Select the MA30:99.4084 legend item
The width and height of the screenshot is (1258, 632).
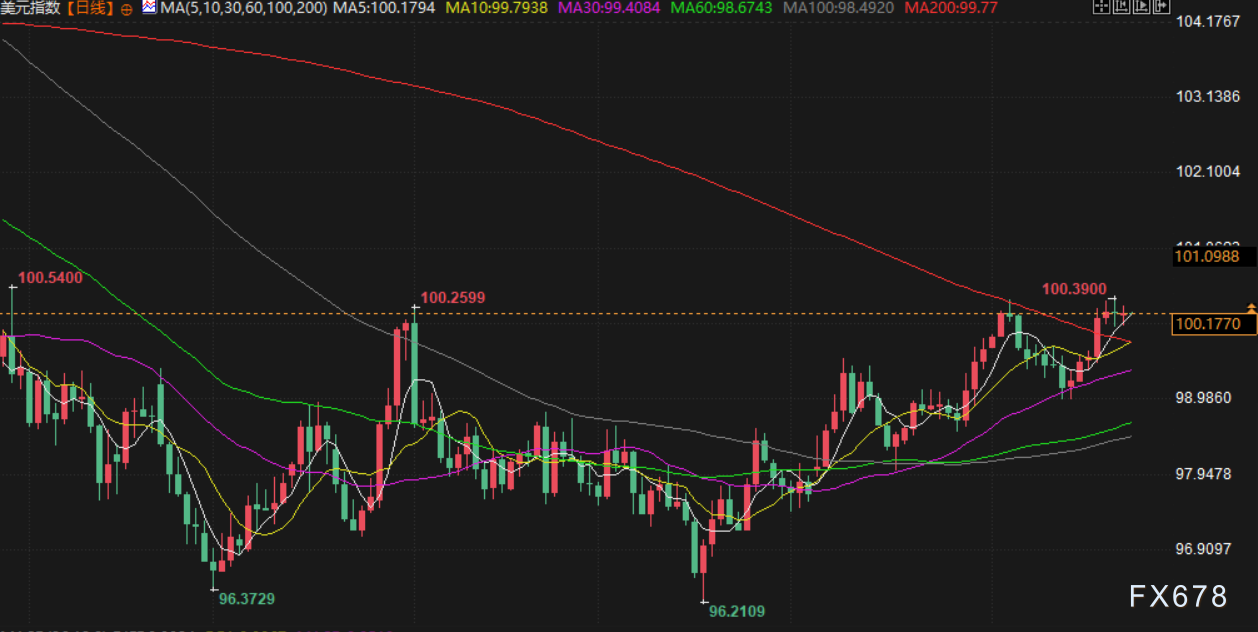click(x=610, y=8)
